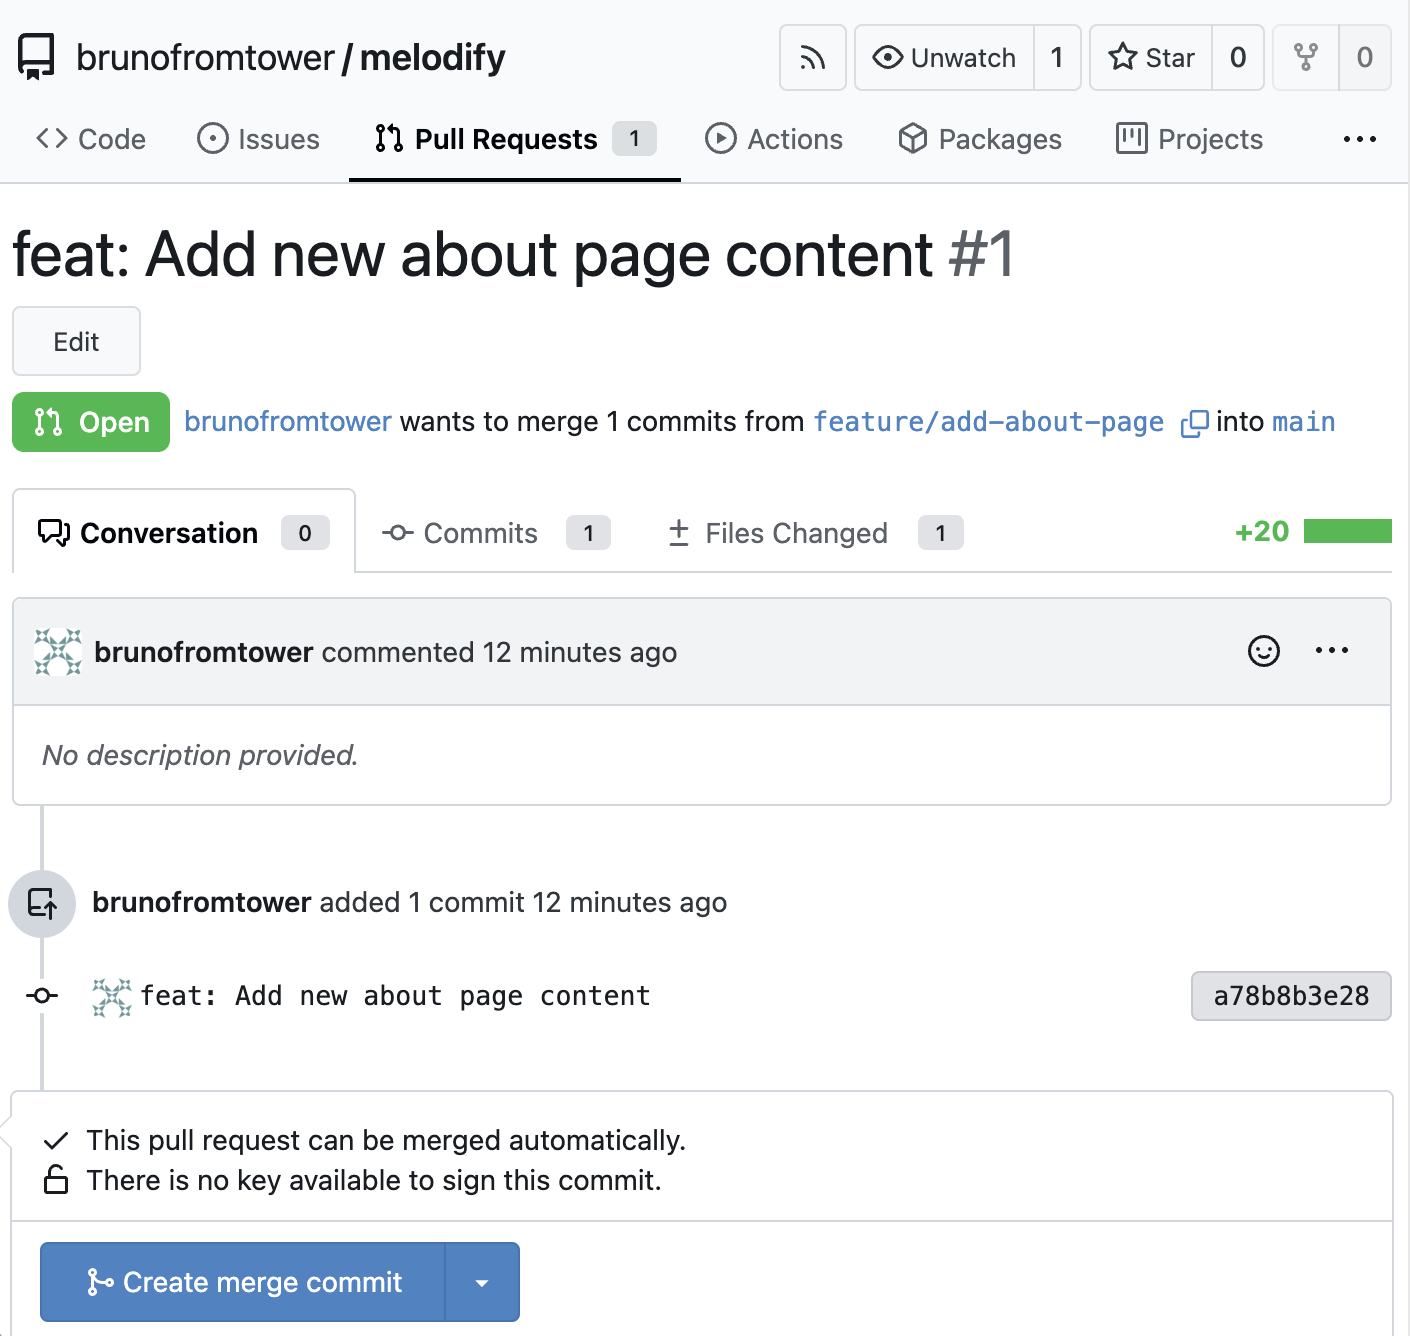Open the overflow navigation ellipsis menu
Viewport: 1410px width, 1336px height.
[1360, 139]
